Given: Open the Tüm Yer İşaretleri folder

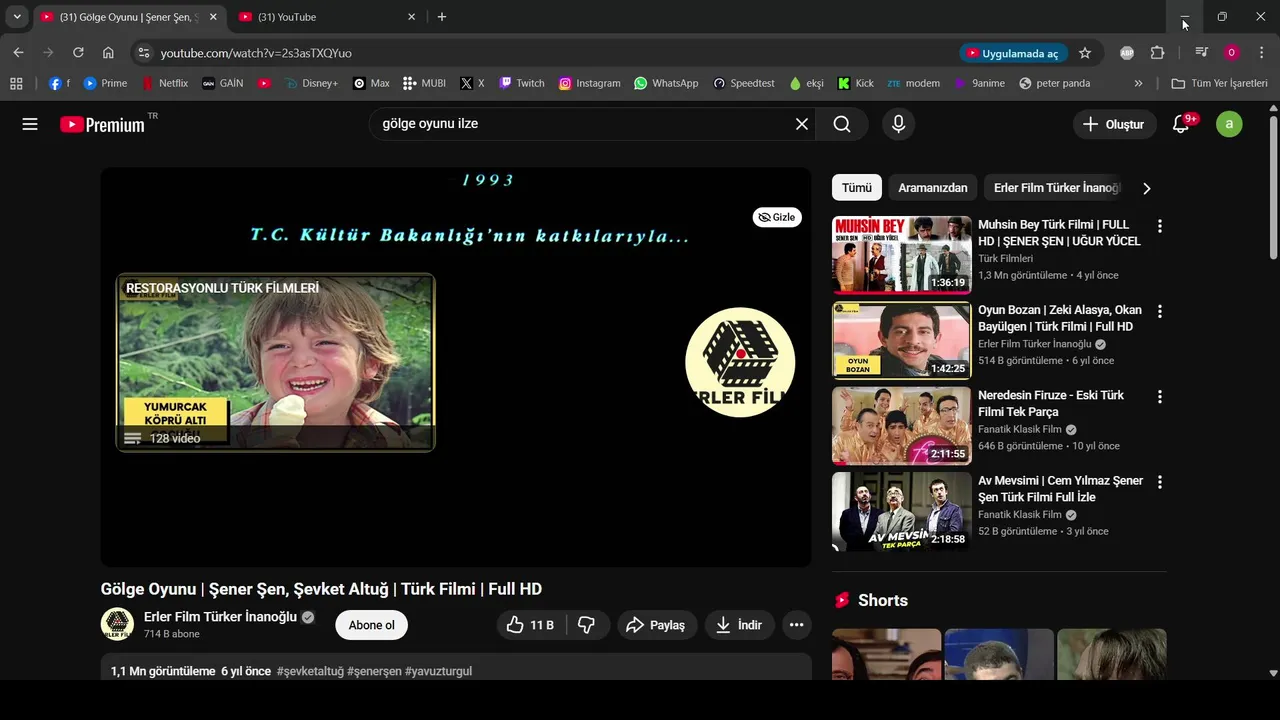Looking at the screenshot, I should 1219,83.
